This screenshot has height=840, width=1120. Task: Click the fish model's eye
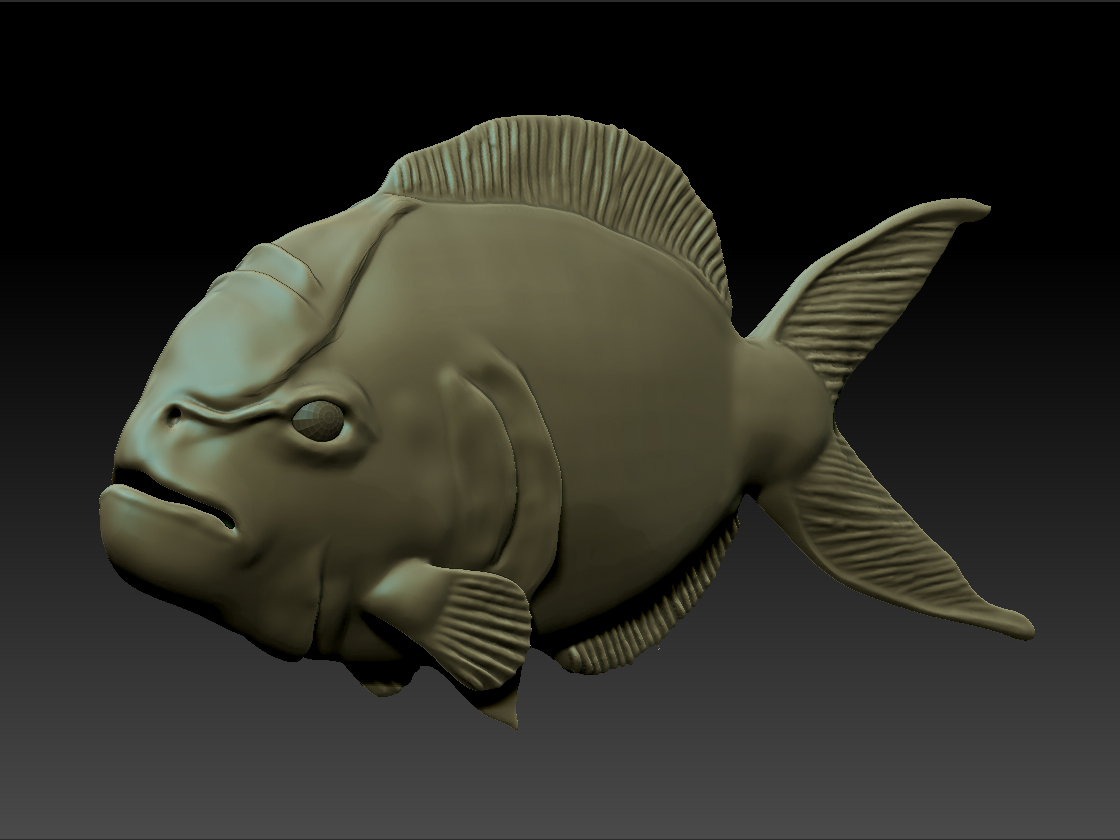coord(319,421)
